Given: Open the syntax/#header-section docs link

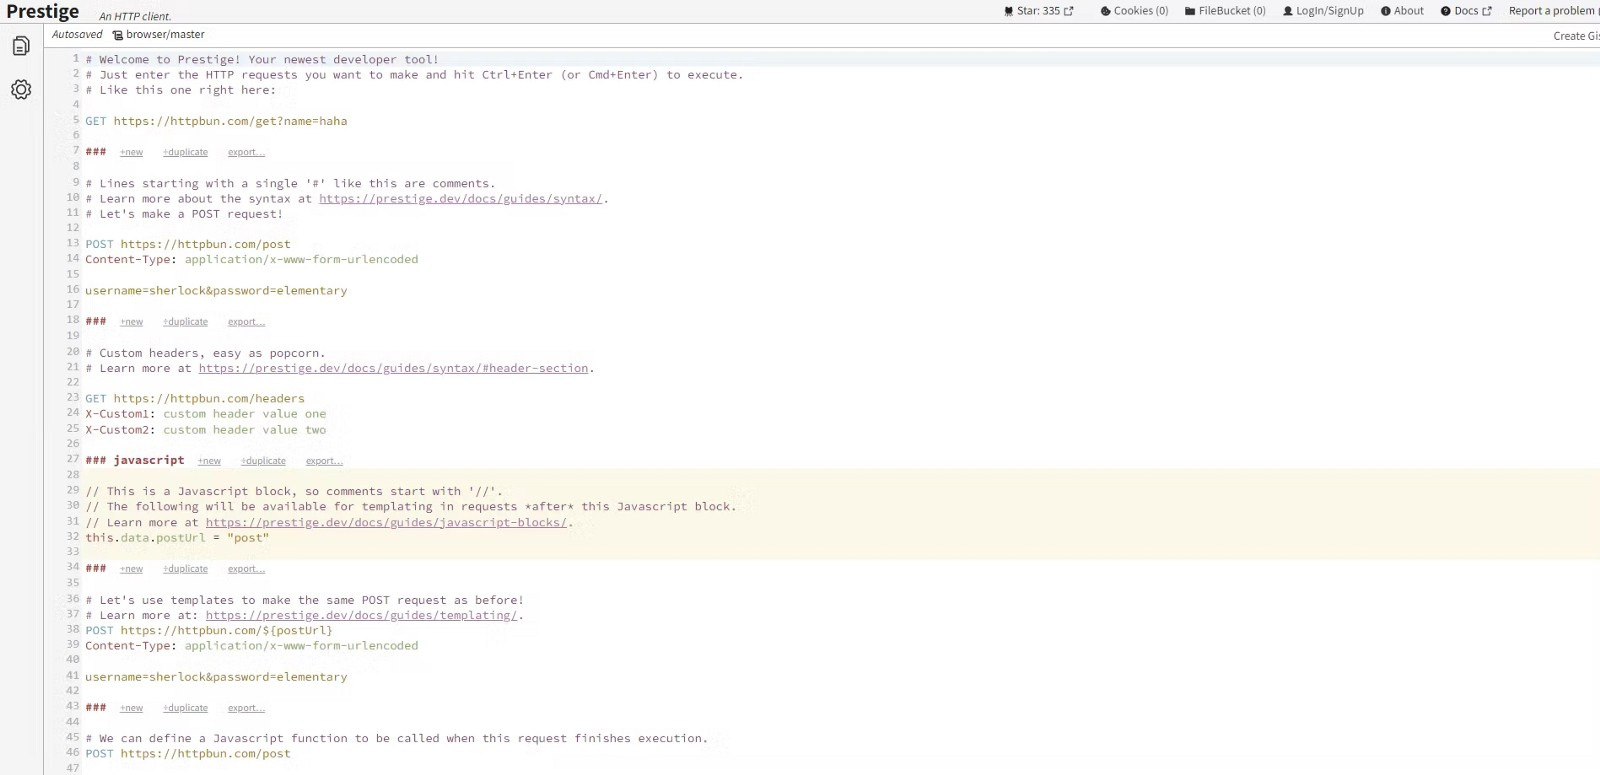Looking at the screenshot, I should [x=394, y=369].
